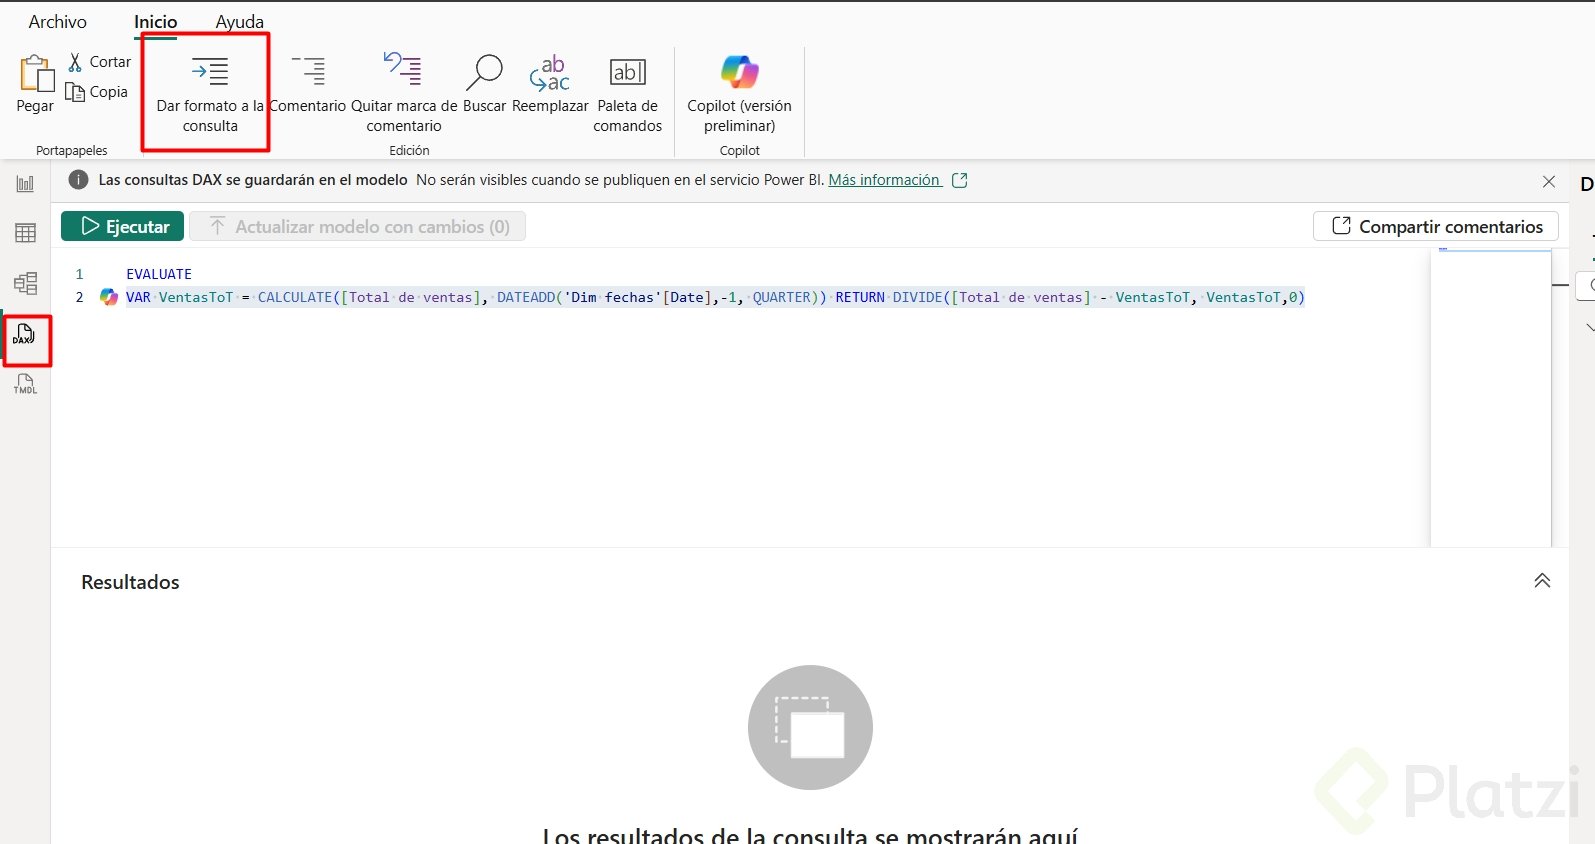This screenshot has height=844, width=1595.
Task: Select the Inicio ribbon tab
Action: pos(156,21)
